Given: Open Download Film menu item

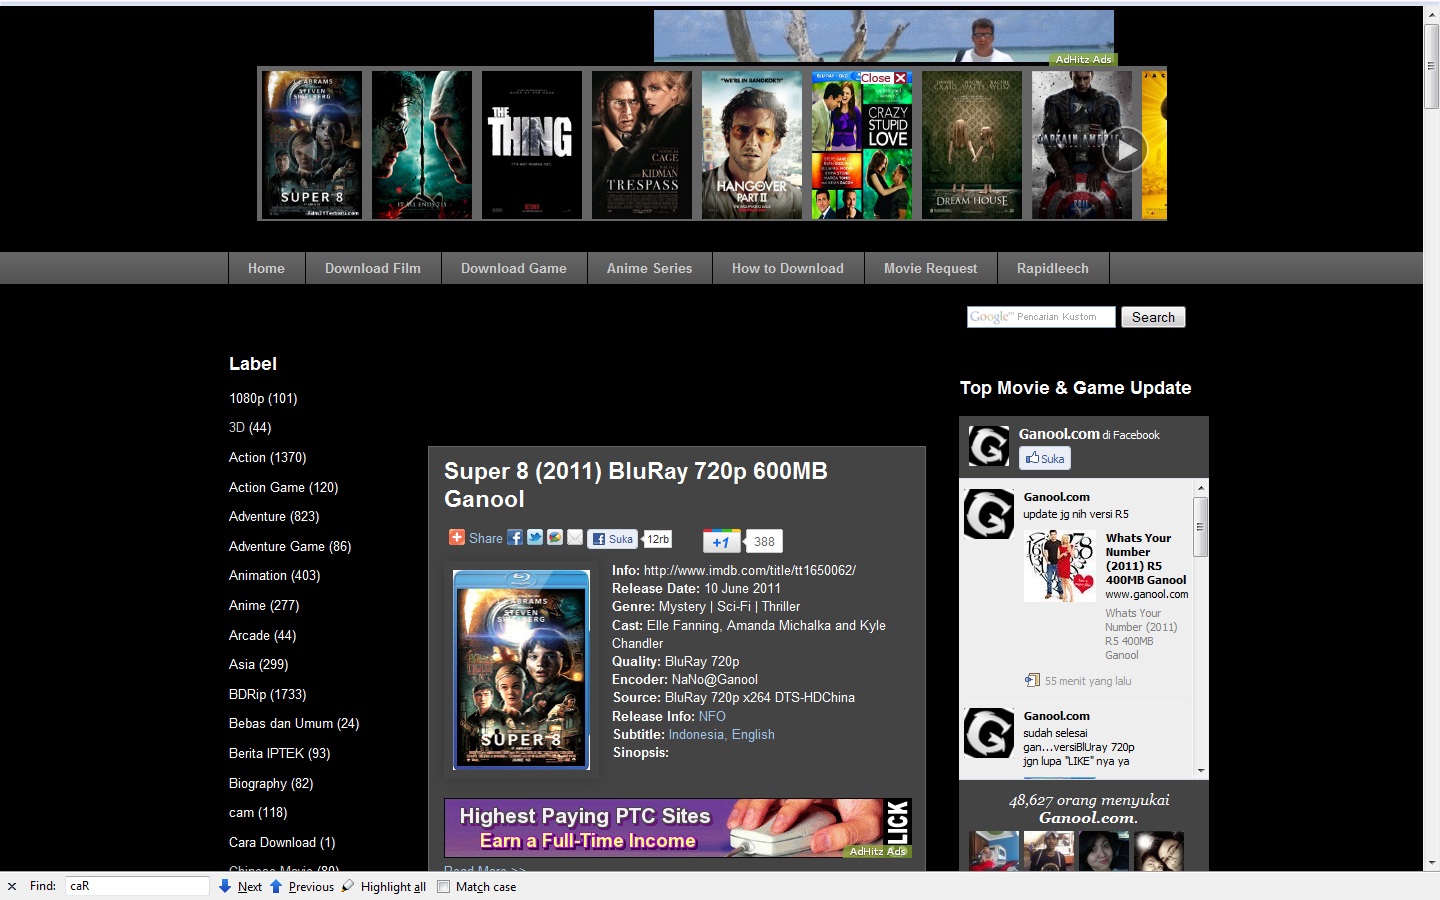Looking at the screenshot, I should [x=373, y=268].
